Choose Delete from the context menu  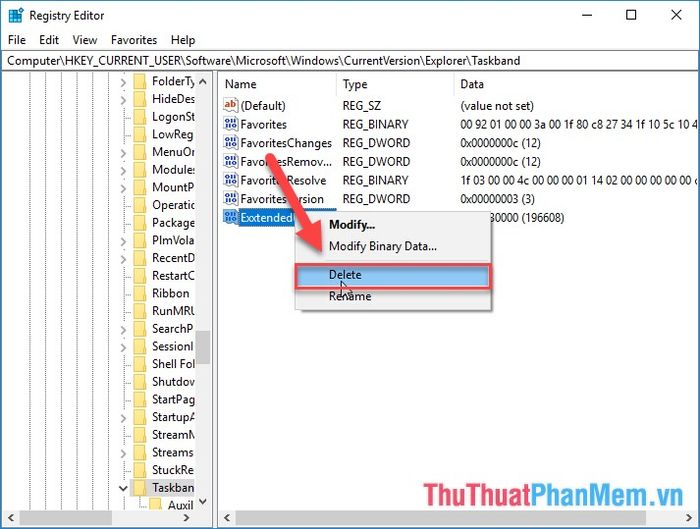(x=393, y=275)
